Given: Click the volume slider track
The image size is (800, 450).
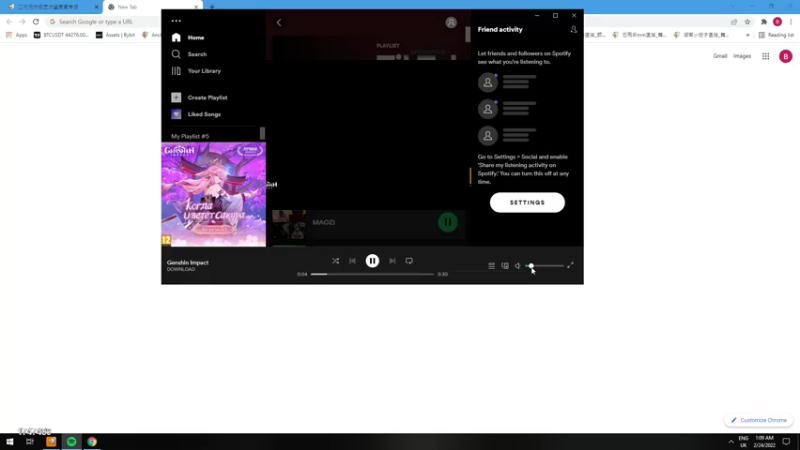Looking at the screenshot, I should click(x=544, y=266).
